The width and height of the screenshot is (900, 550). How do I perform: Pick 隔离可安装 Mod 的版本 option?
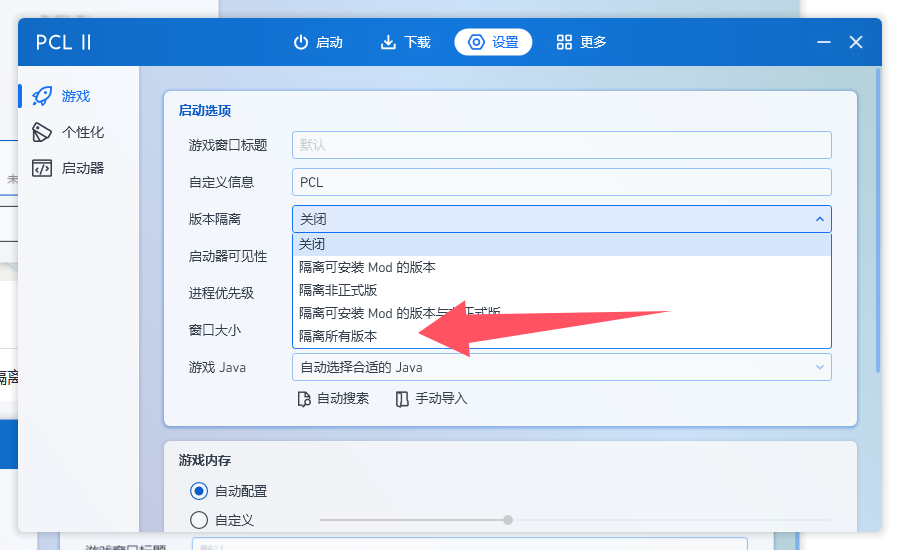point(367,267)
